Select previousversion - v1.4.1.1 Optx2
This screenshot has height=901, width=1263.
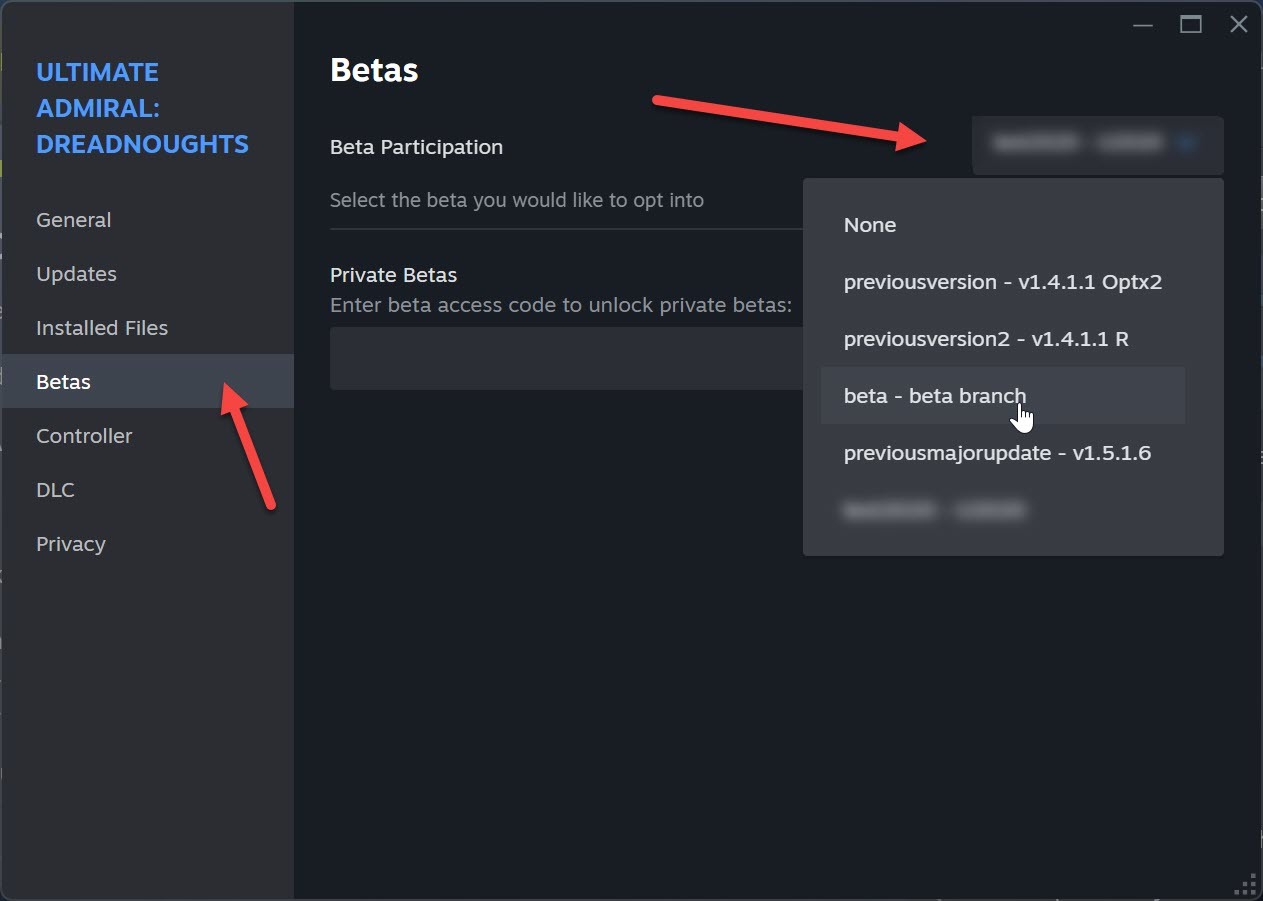pyautogui.click(x=1003, y=282)
